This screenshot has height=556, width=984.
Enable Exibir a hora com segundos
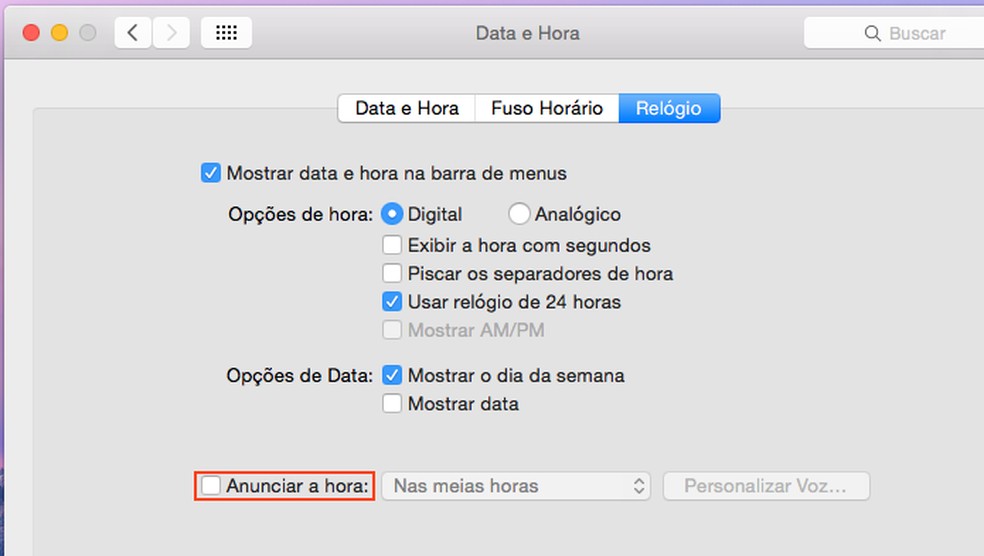pos(393,245)
